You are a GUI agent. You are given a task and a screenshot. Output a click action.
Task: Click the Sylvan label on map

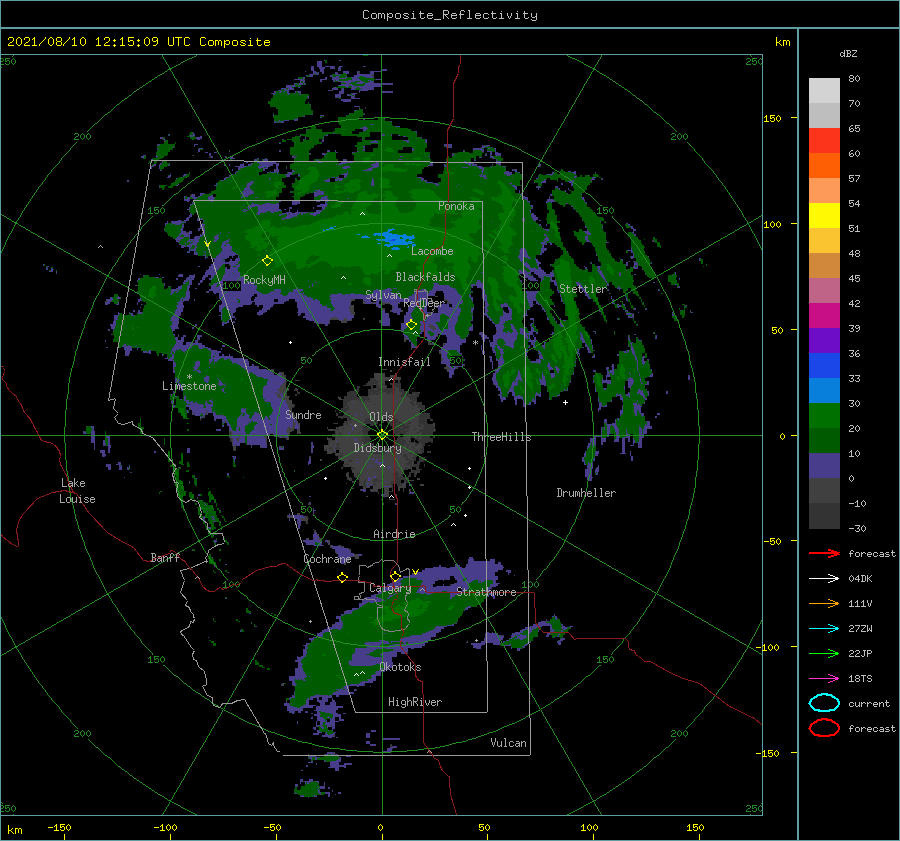383,295
